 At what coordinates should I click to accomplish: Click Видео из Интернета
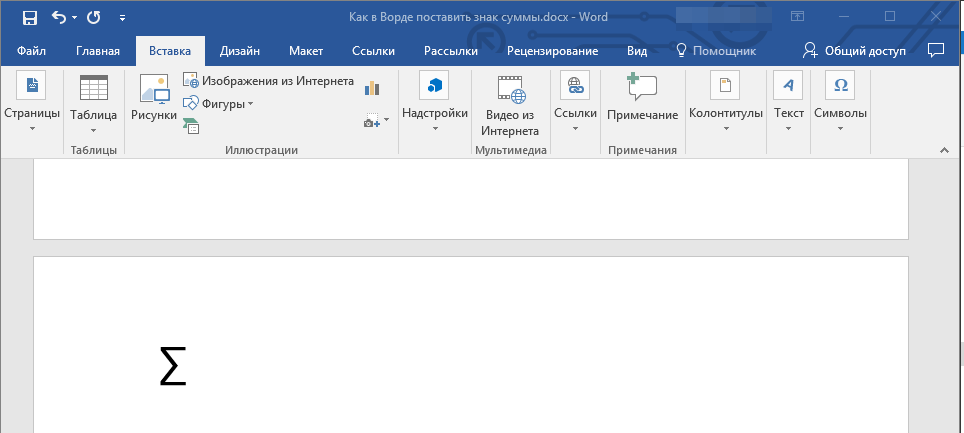[510, 106]
